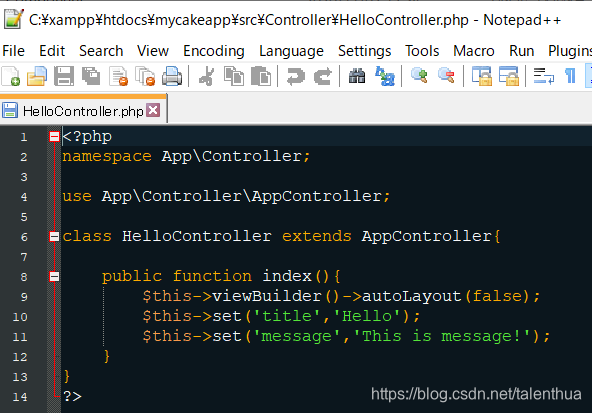Click the closing '?>' tag on line 14
592x413 pixels.
(x=72, y=396)
